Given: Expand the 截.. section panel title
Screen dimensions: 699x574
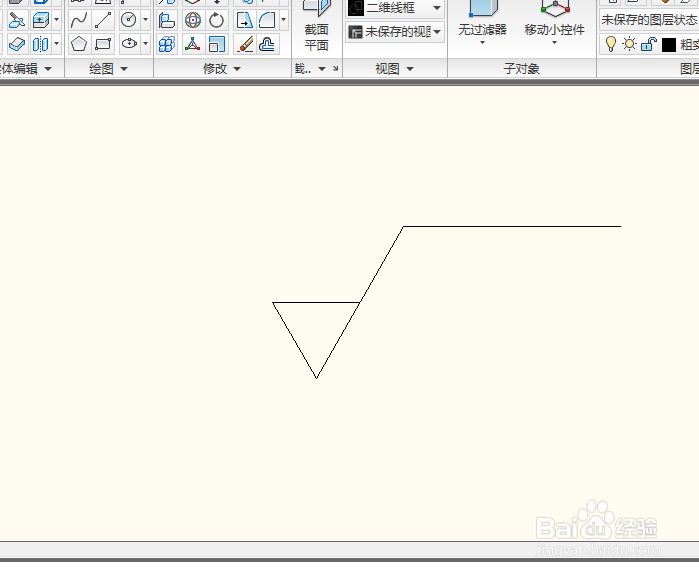Looking at the screenshot, I should coord(310,69).
